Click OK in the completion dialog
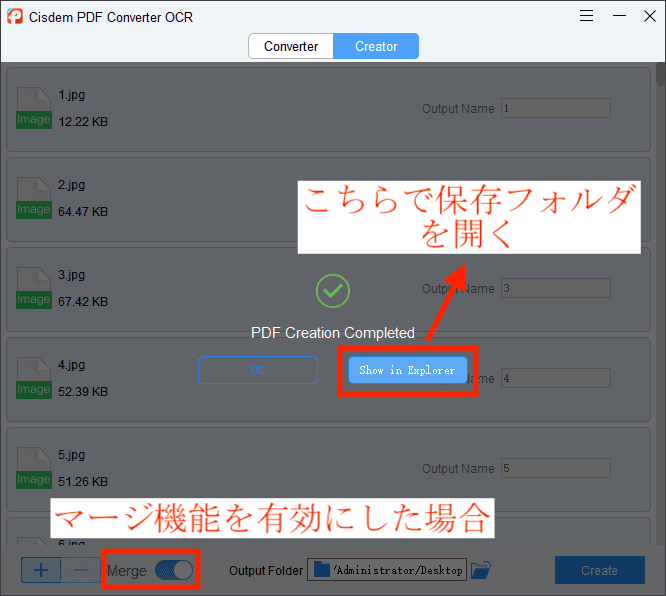This screenshot has width=666, height=596. tap(258, 370)
